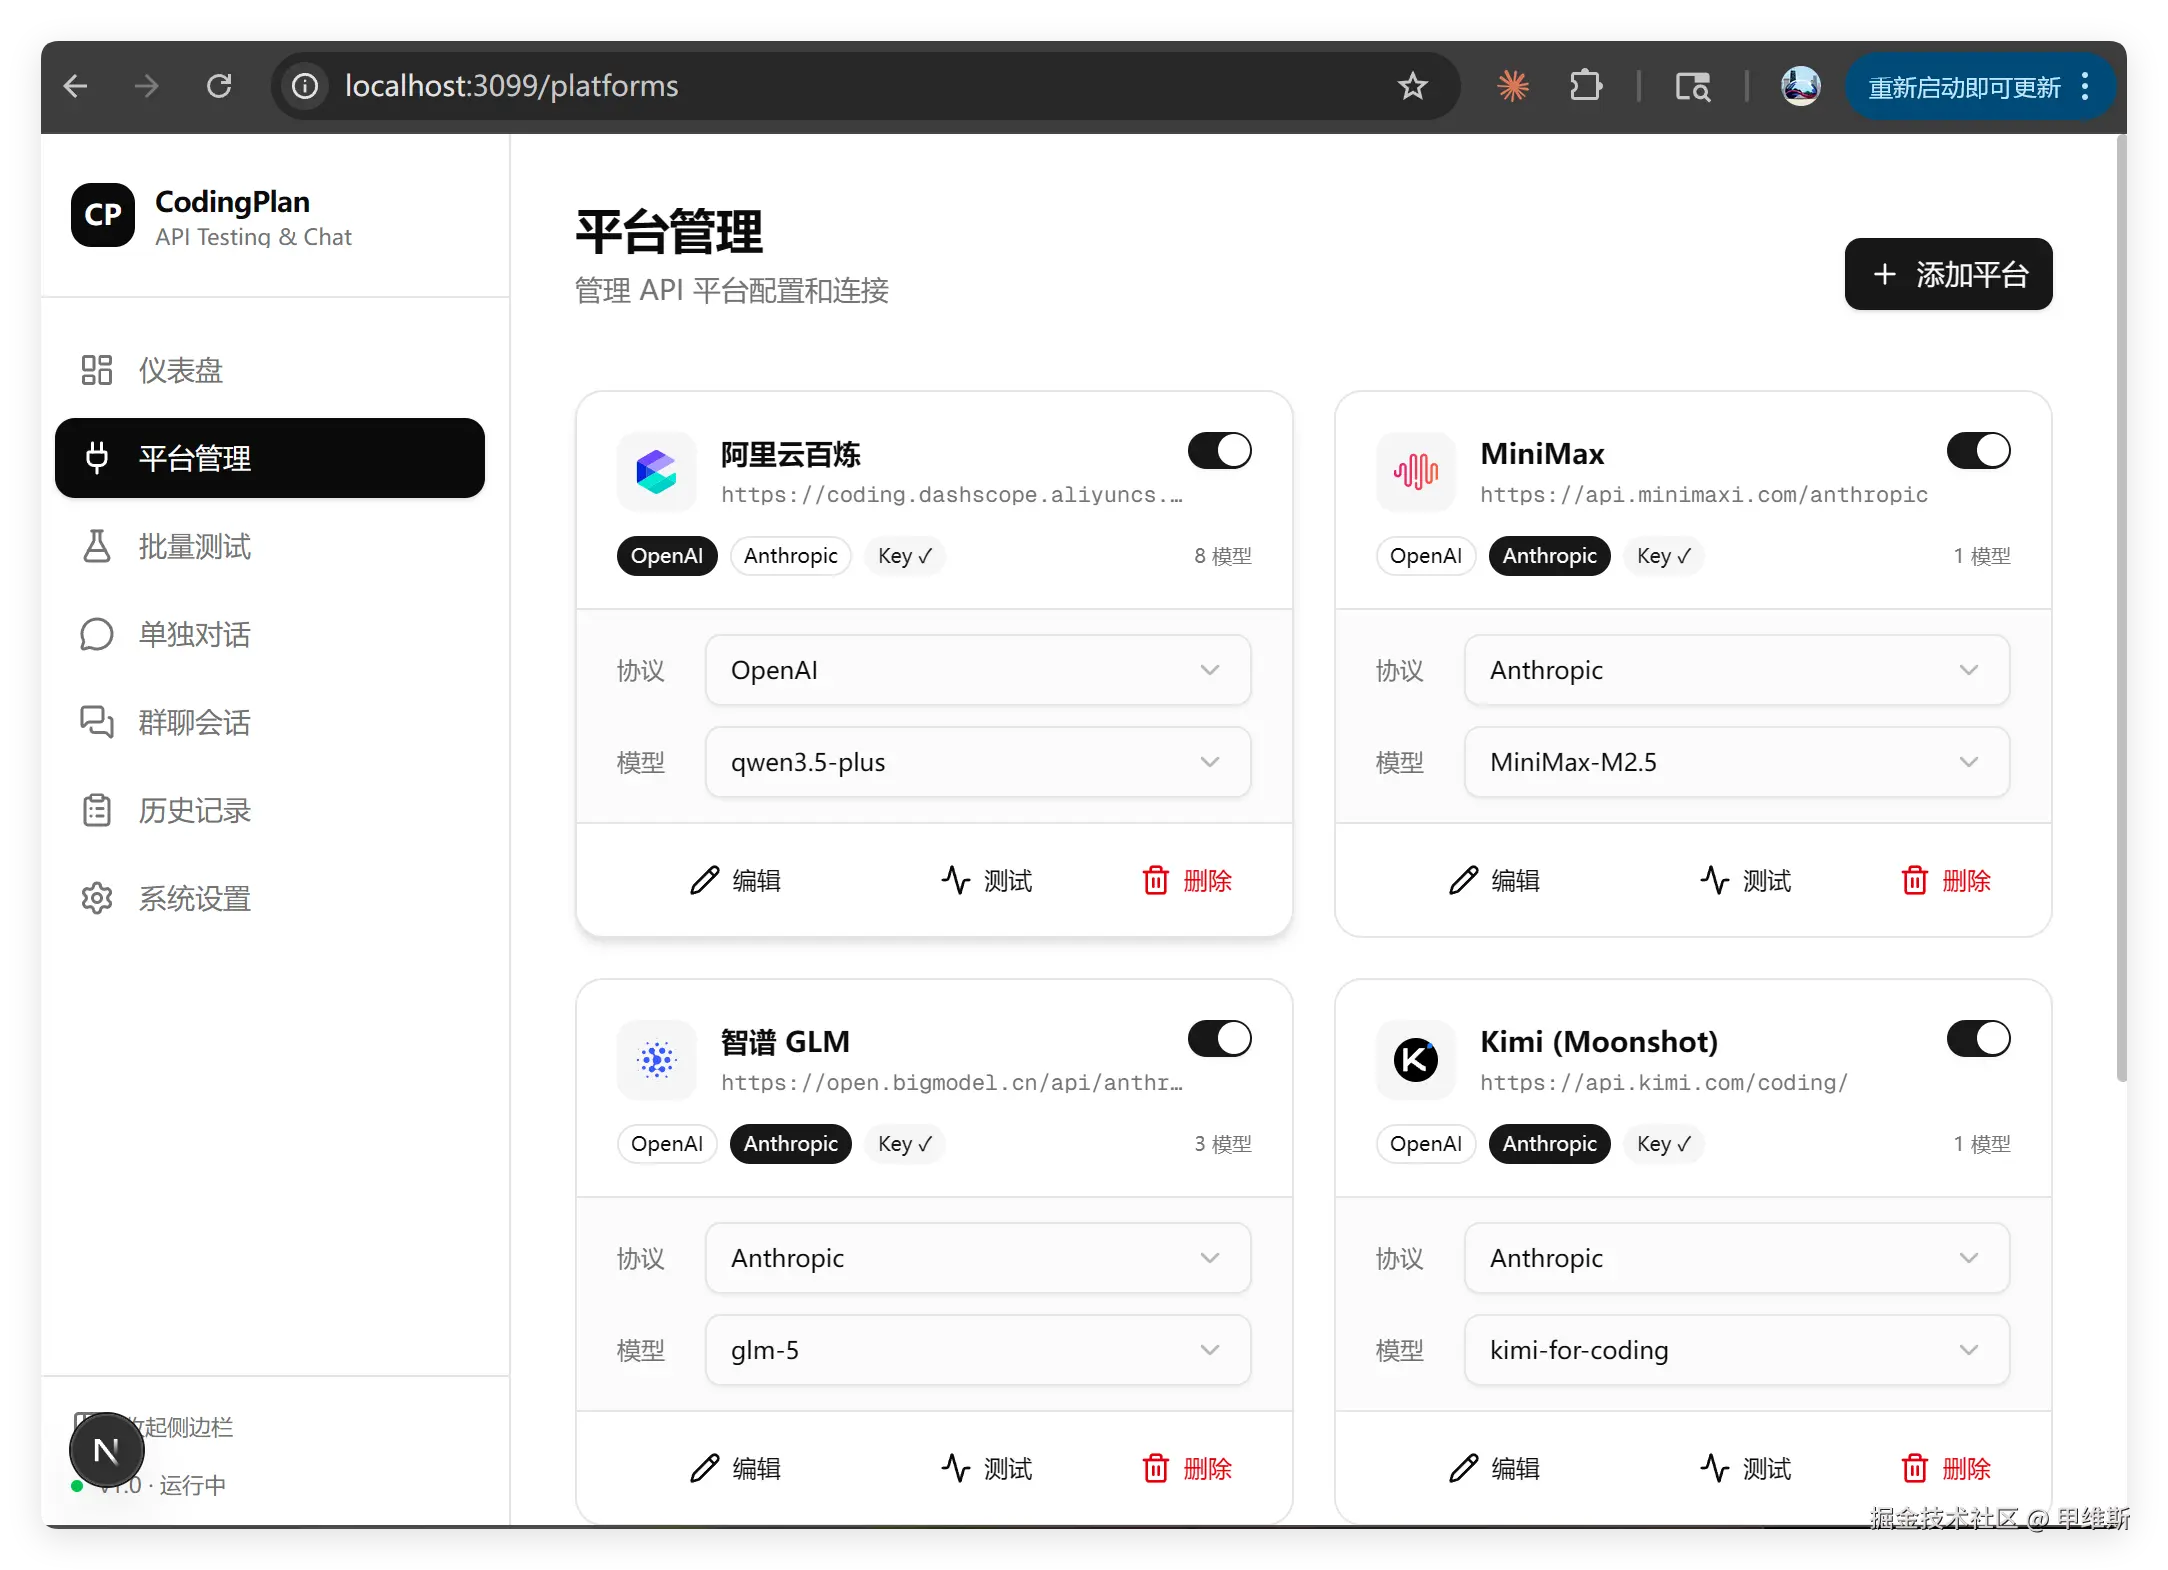
Task: Bookmark this page with the star icon
Action: coord(1412,86)
